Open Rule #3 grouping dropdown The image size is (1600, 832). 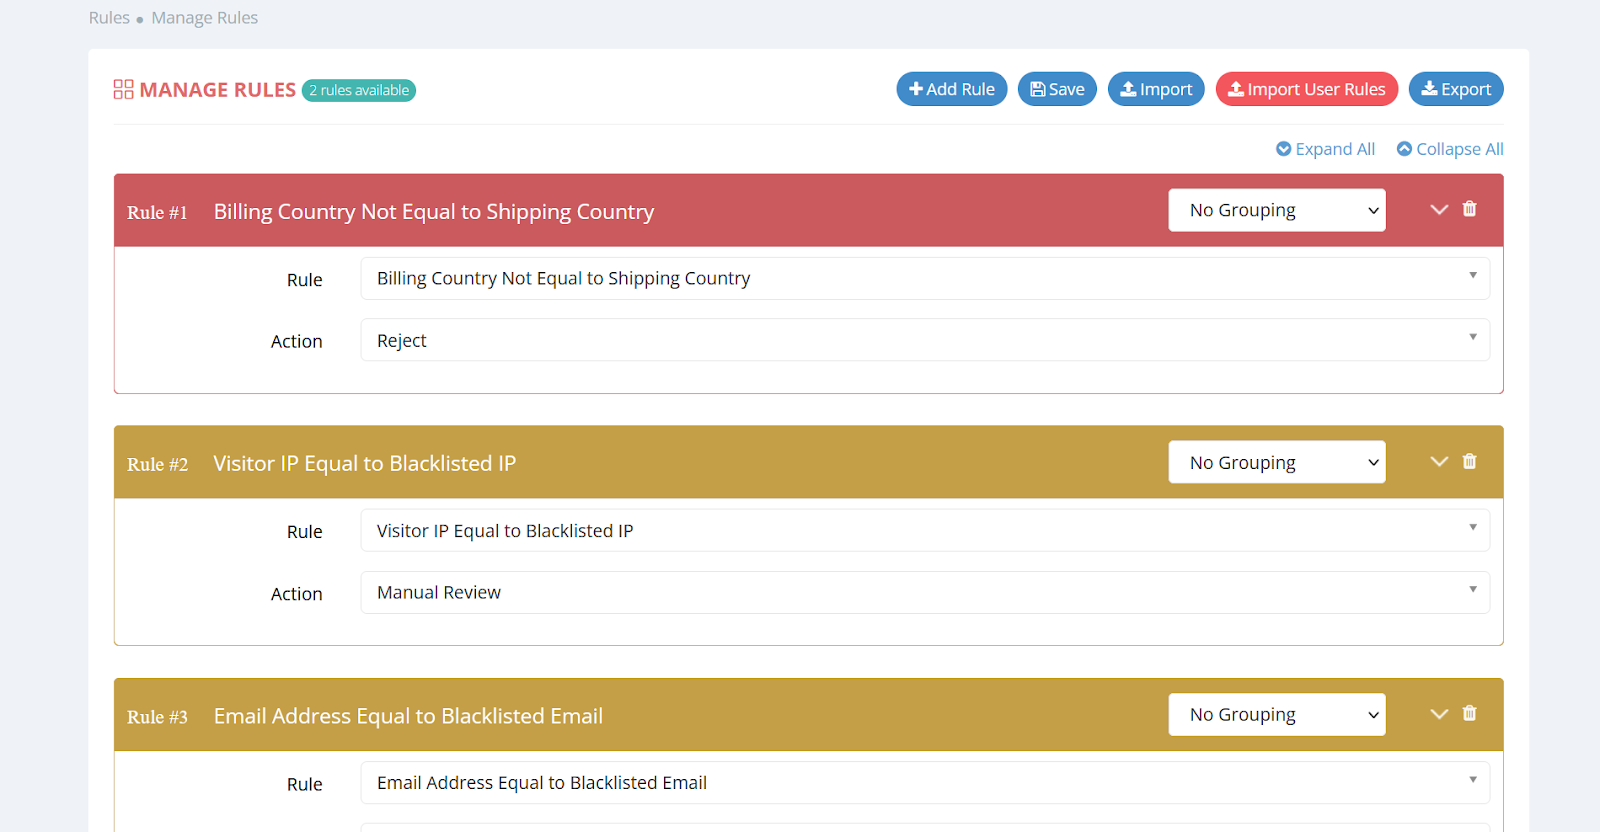click(x=1277, y=714)
